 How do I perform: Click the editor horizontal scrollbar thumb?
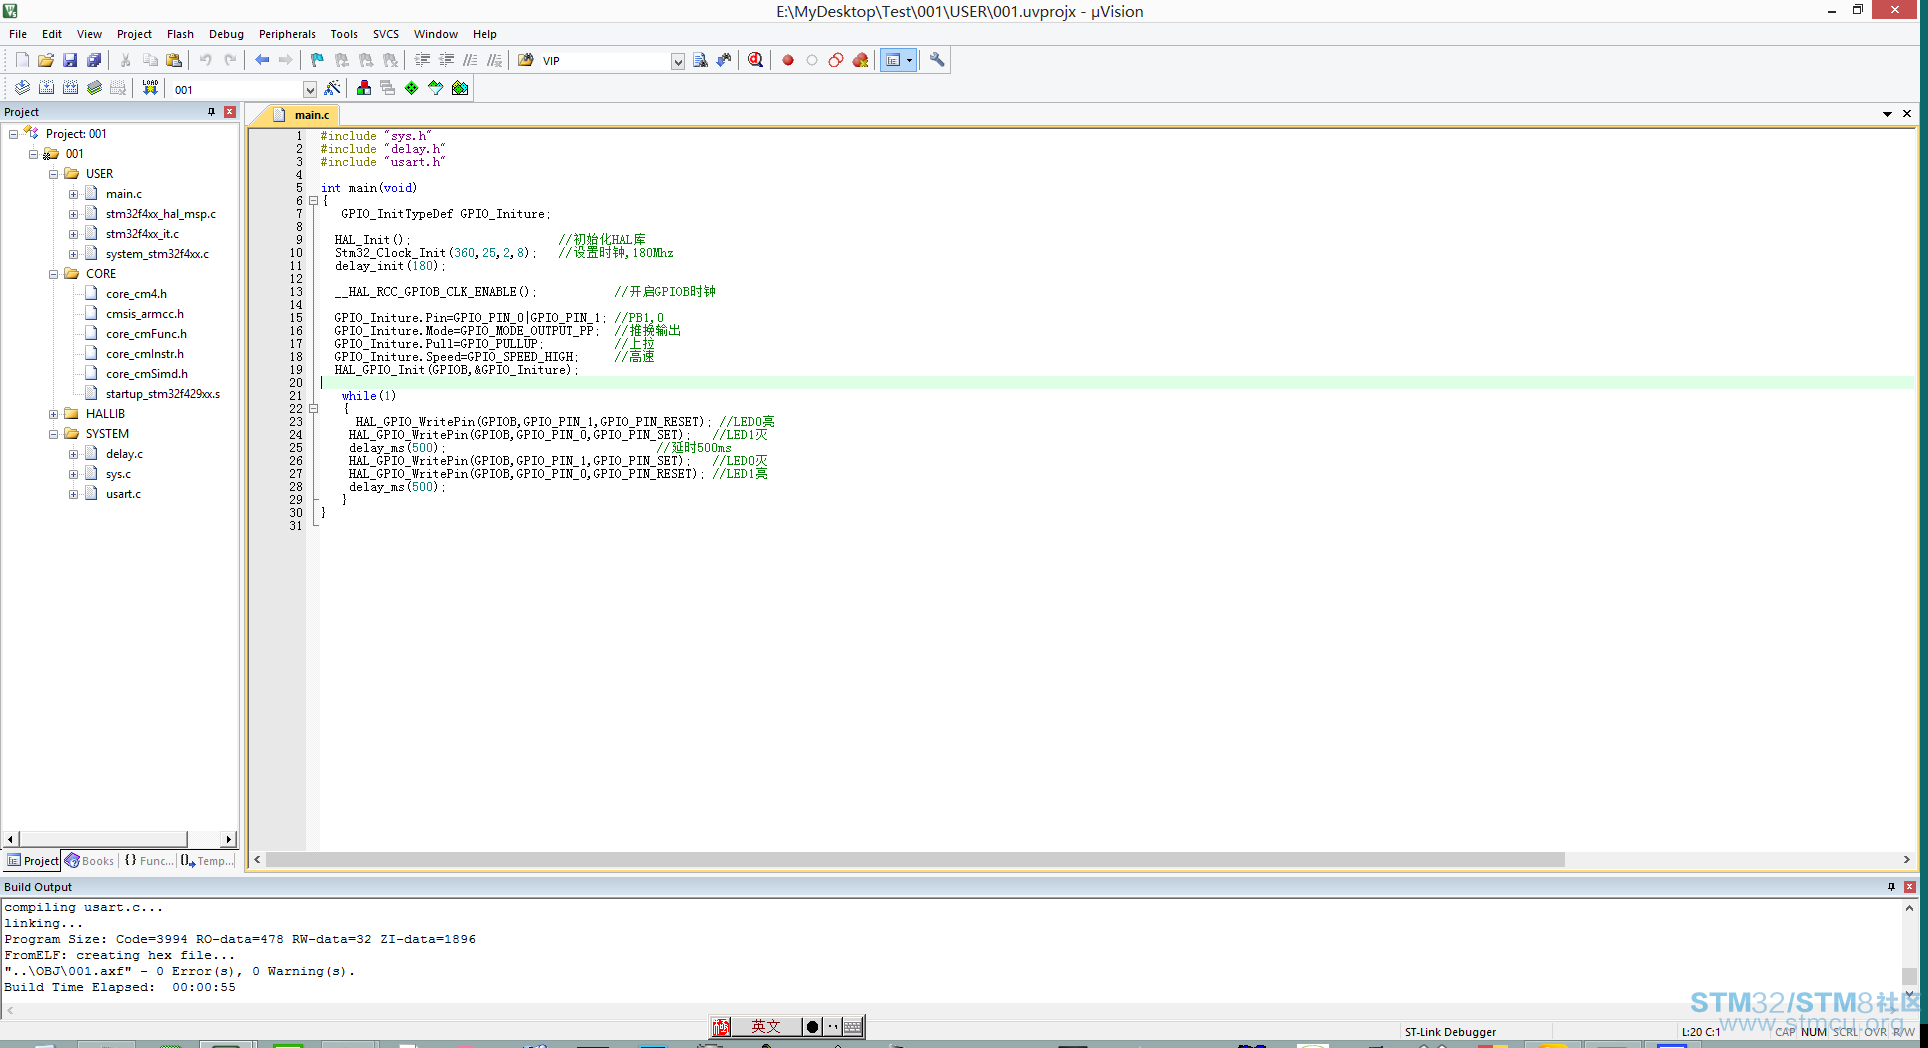tap(915, 860)
